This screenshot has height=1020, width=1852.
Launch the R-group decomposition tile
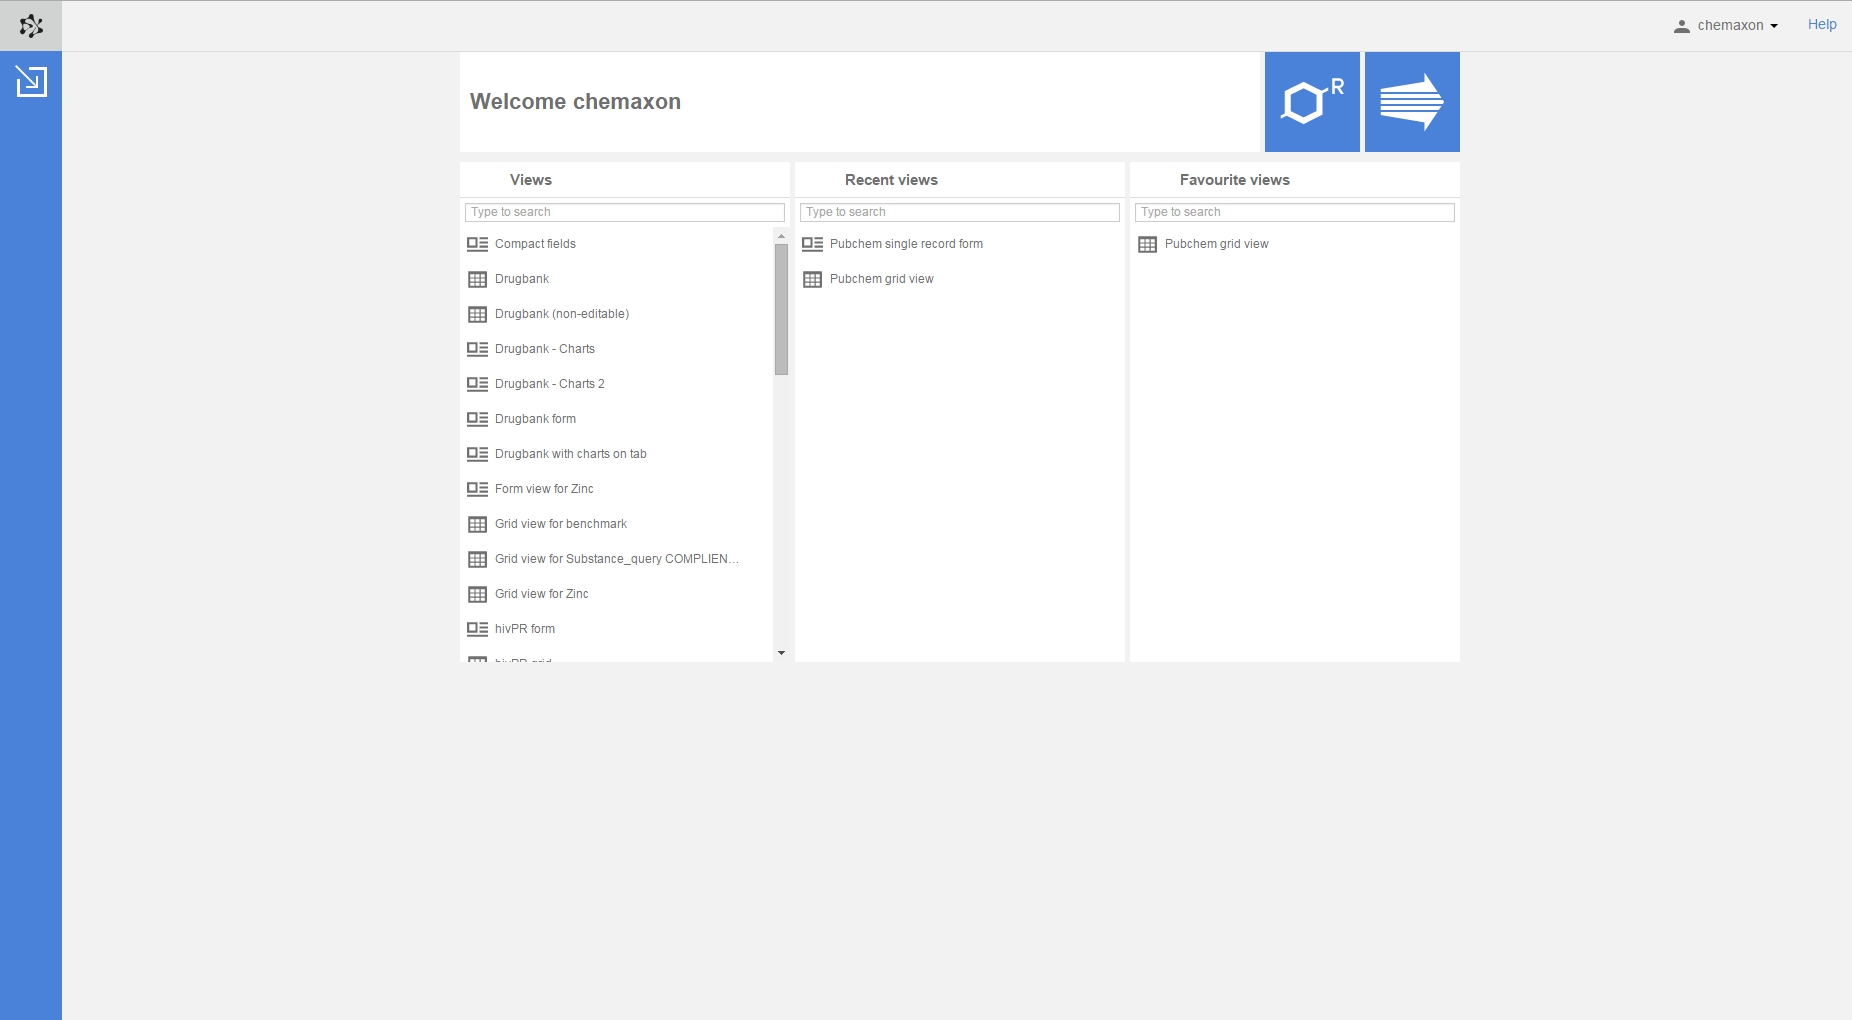point(1310,101)
